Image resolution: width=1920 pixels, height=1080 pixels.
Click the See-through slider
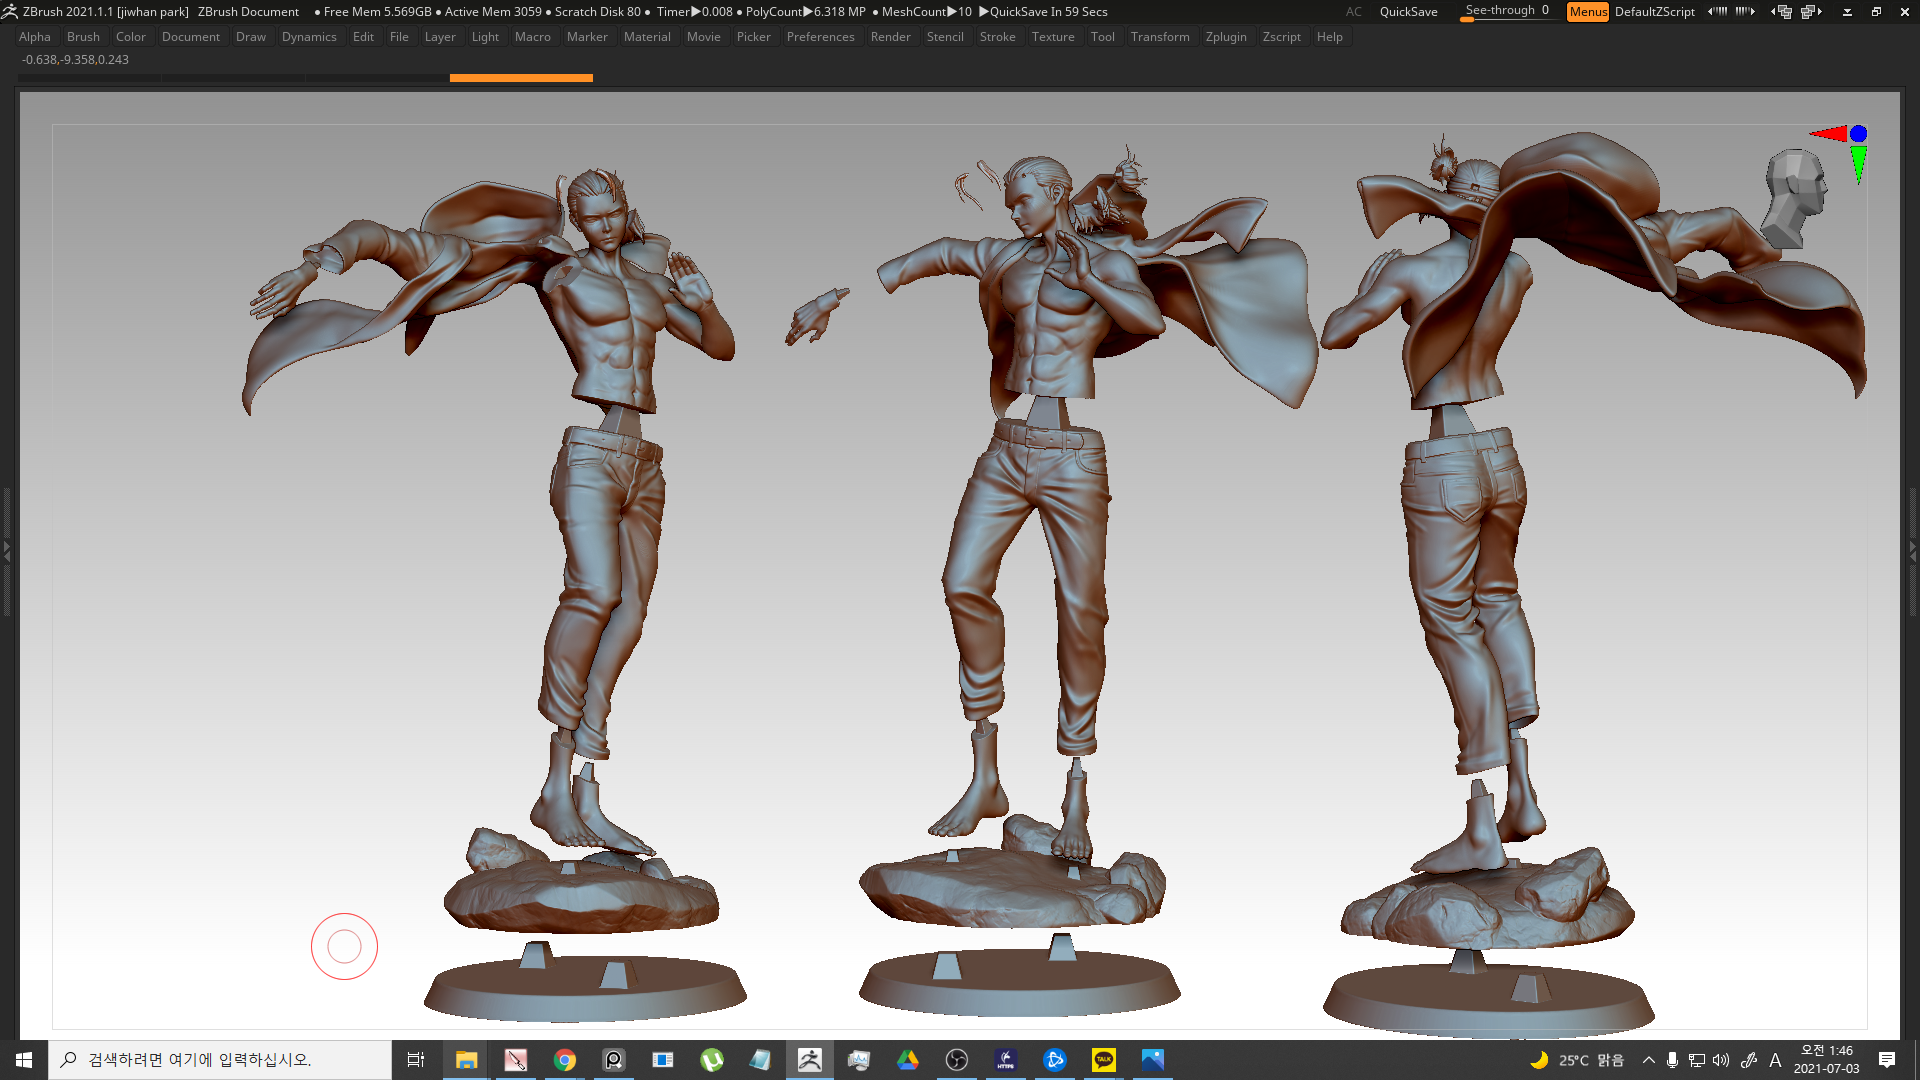tap(1506, 11)
